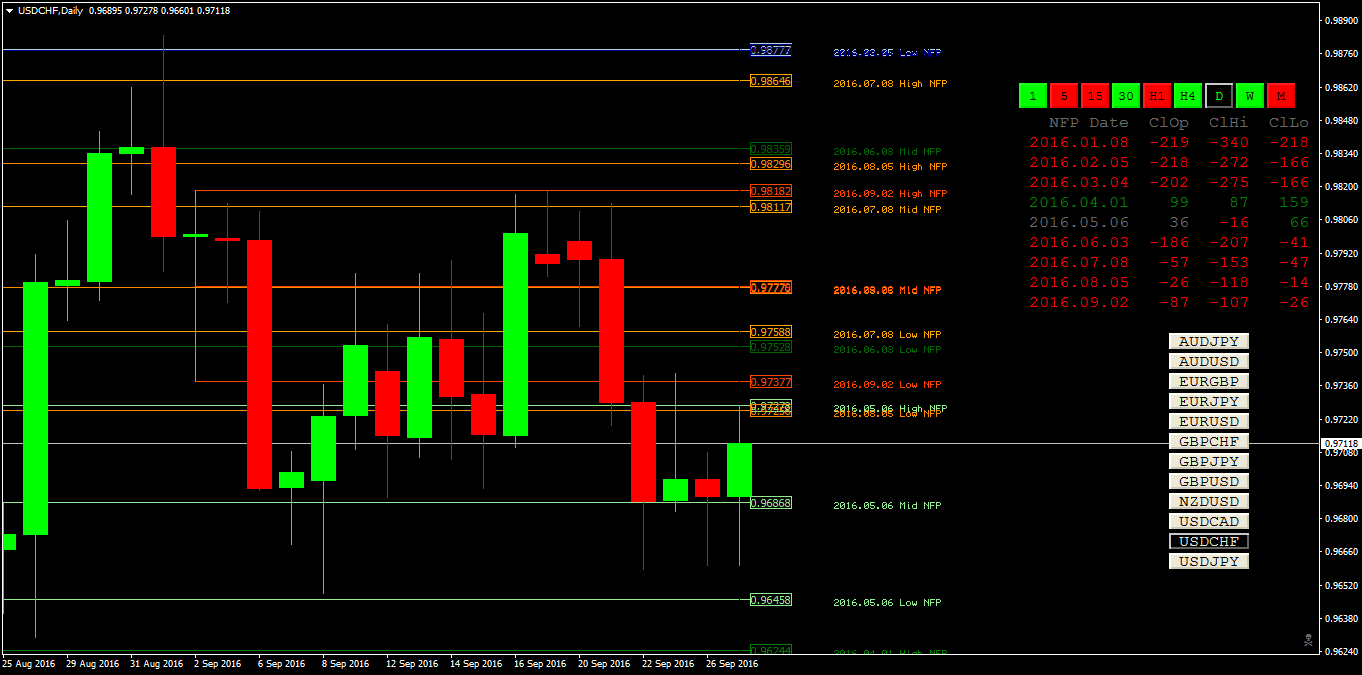
Task: Enable the GBPCHF symbol view
Action: click(x=1208, y=440)
